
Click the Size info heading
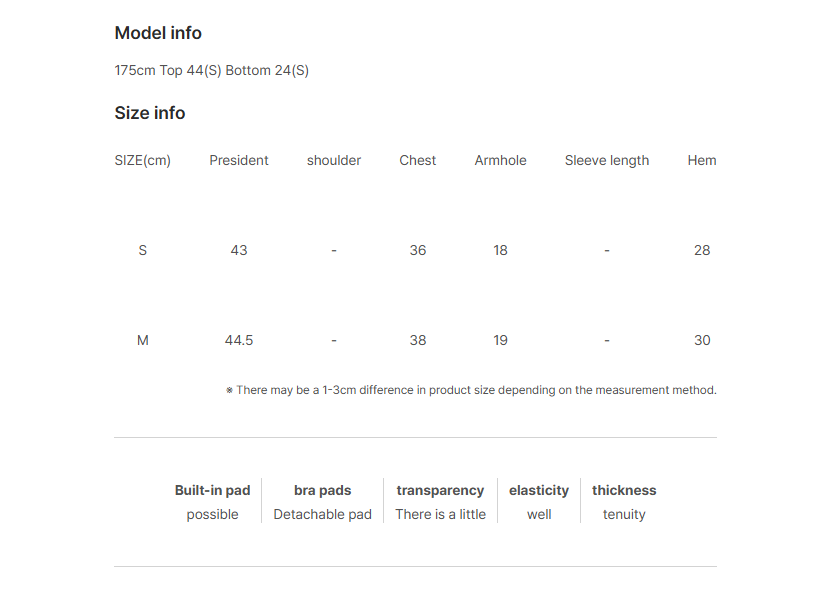[150, 113]
